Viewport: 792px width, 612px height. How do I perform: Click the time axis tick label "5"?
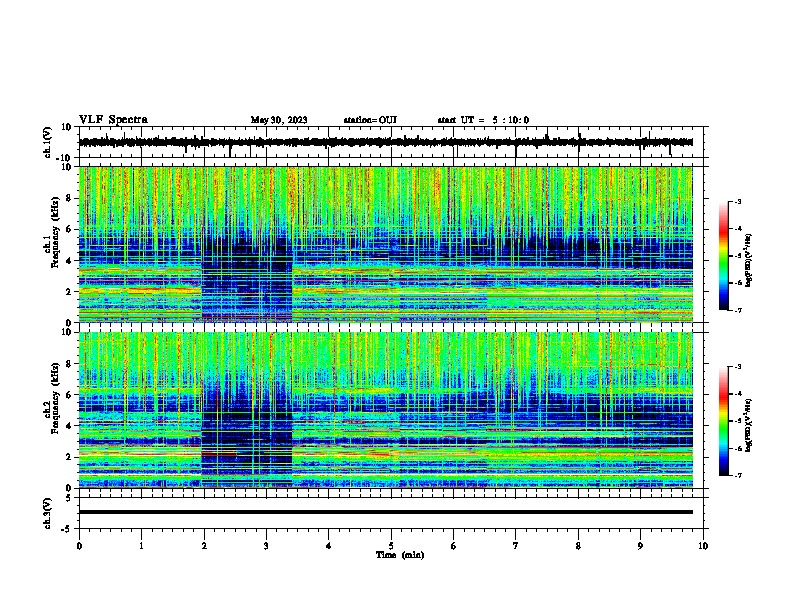point(391,546)
